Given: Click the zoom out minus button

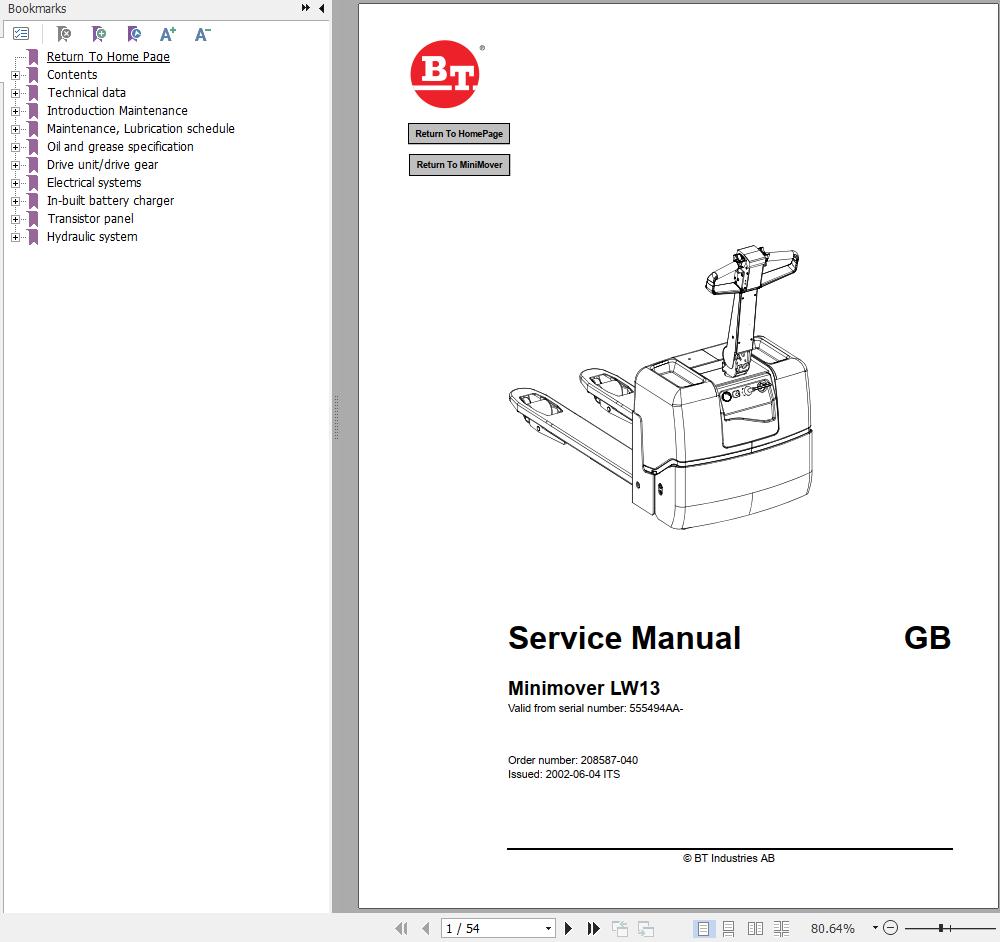Looking at the screenshot, I should pos(891,928).
